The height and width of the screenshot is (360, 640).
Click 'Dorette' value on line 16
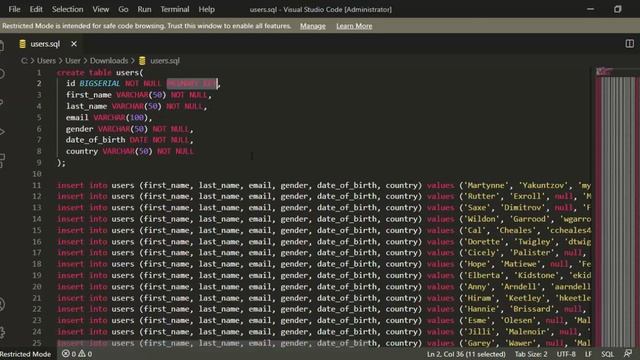[x=483, y=242]
